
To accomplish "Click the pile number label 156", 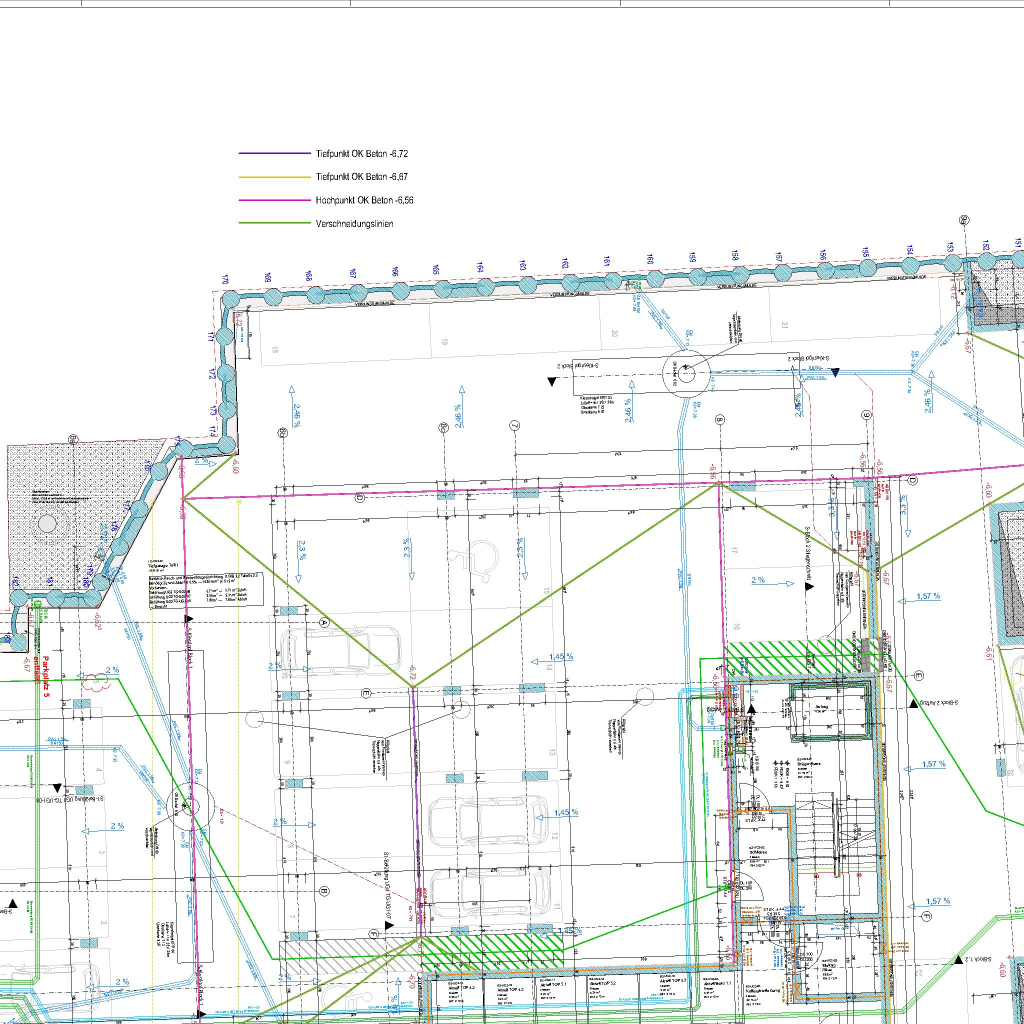I will [823, 255].
